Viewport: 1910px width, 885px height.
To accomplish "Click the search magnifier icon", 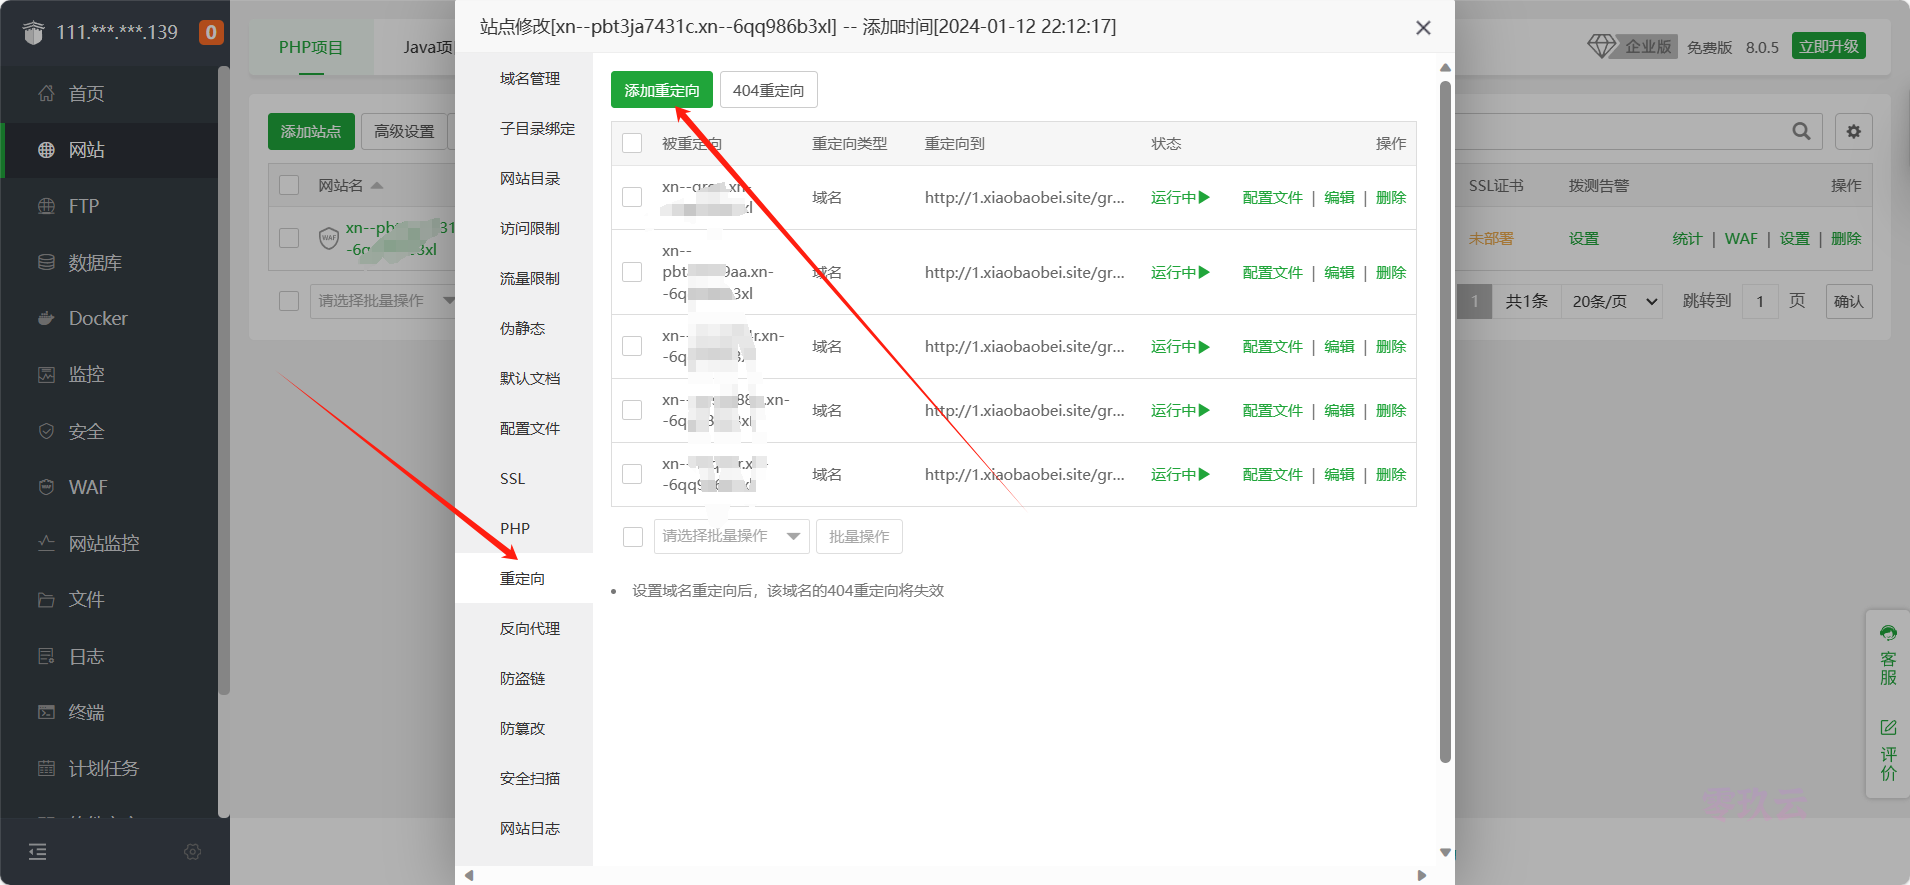I will (x=1801, y=131).
